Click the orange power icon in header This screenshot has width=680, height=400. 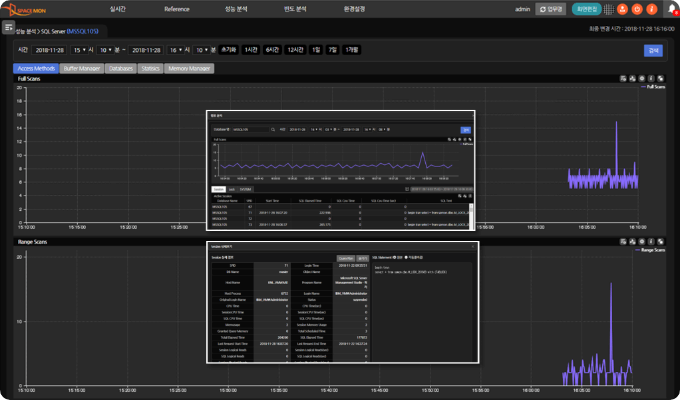pyautogui.click(x=637, y=9)
